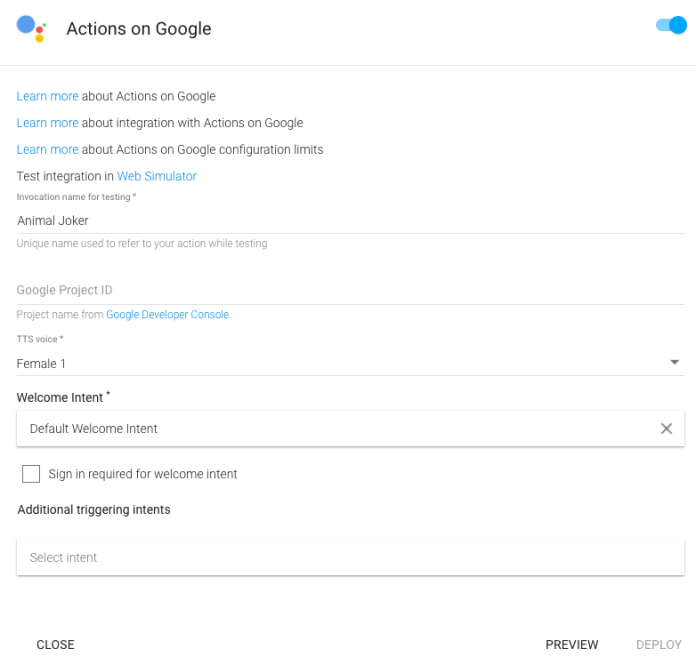Click the Animal Joker invocation name field

[350, 221]
